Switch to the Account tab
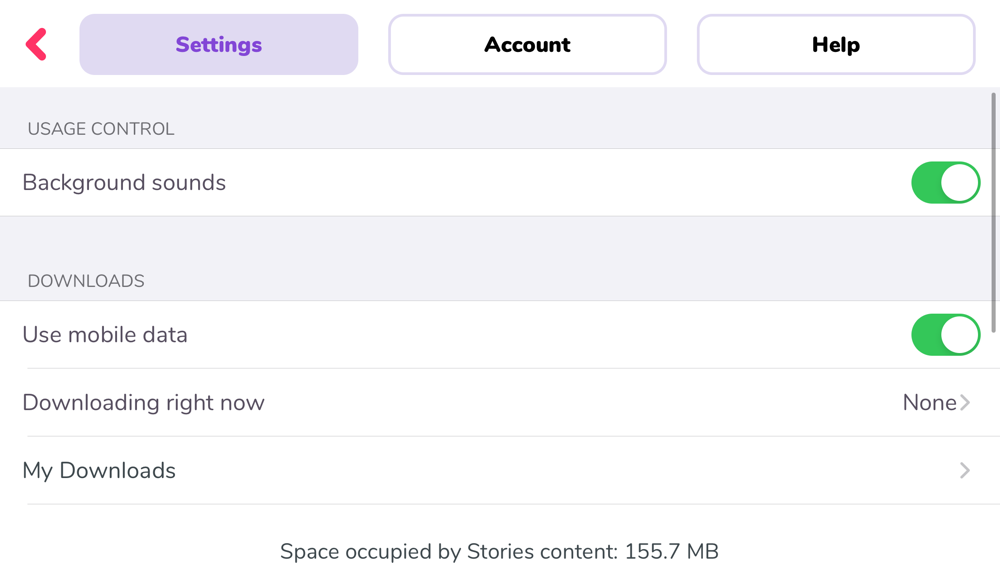 click(x=527, y=45)
